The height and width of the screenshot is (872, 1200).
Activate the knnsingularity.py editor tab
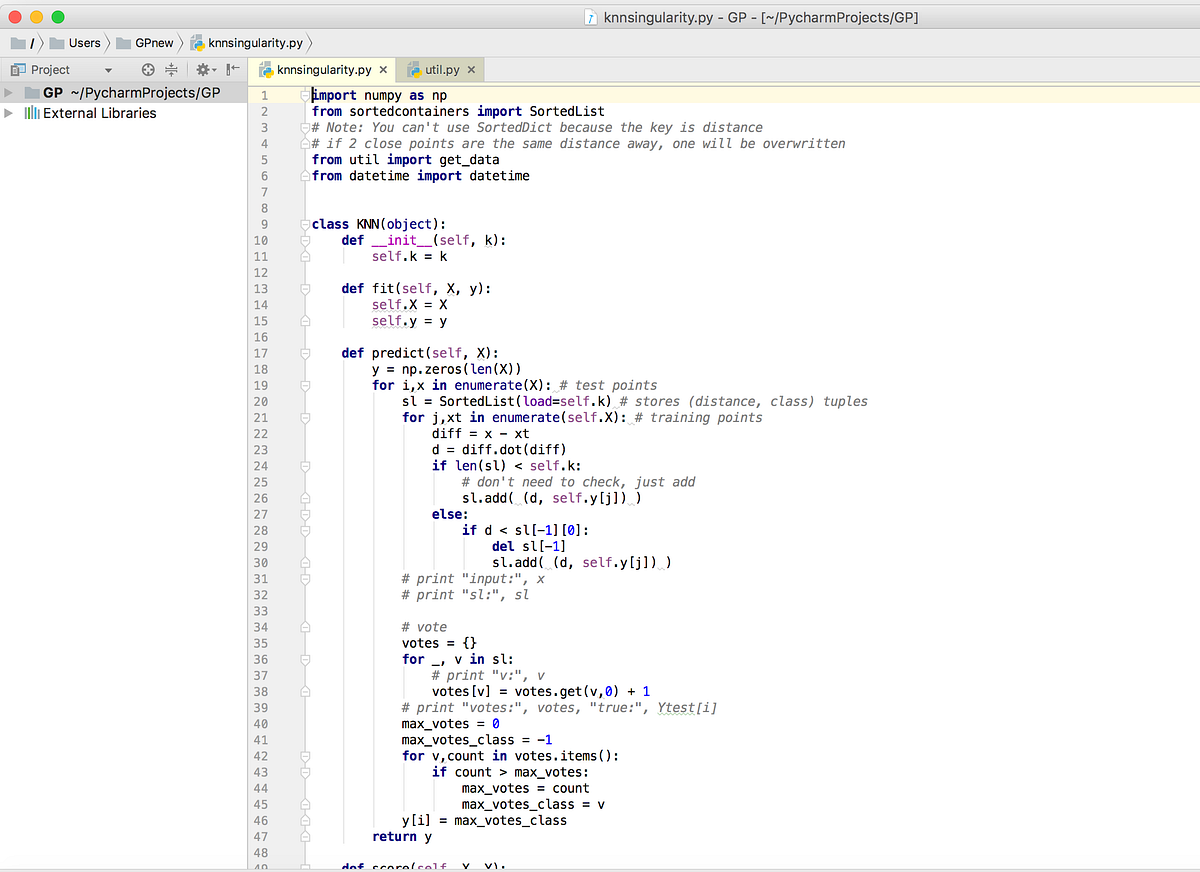320,70
